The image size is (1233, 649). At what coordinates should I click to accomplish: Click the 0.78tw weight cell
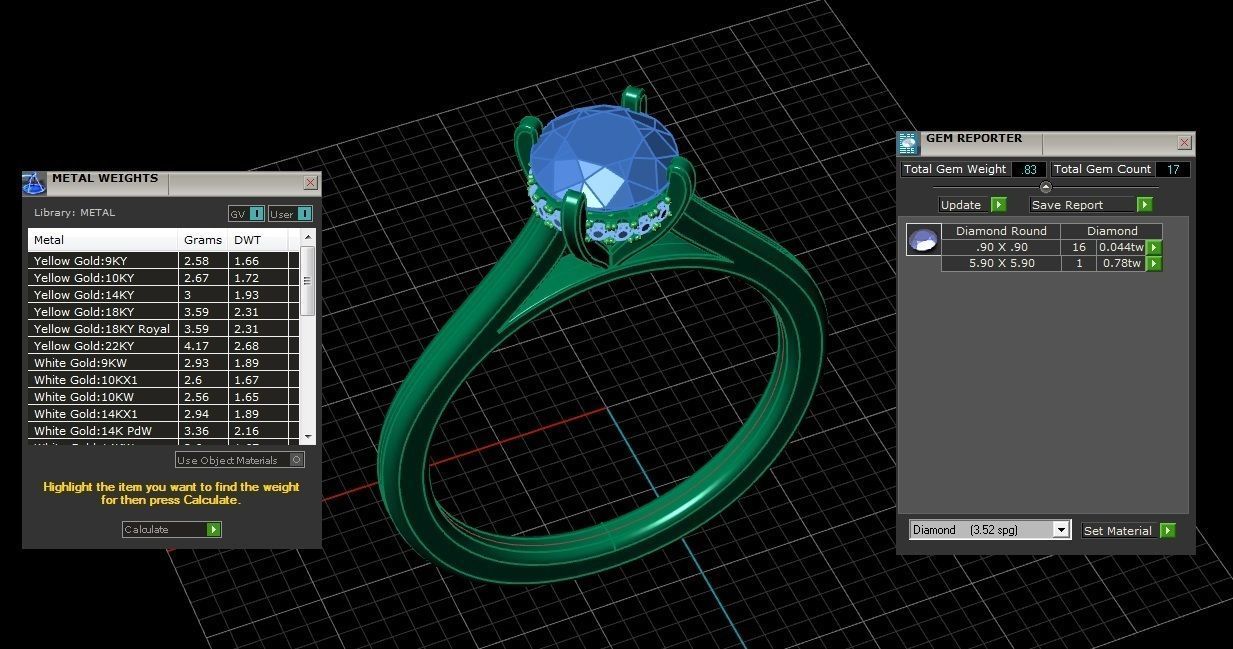click(1121, 264)
